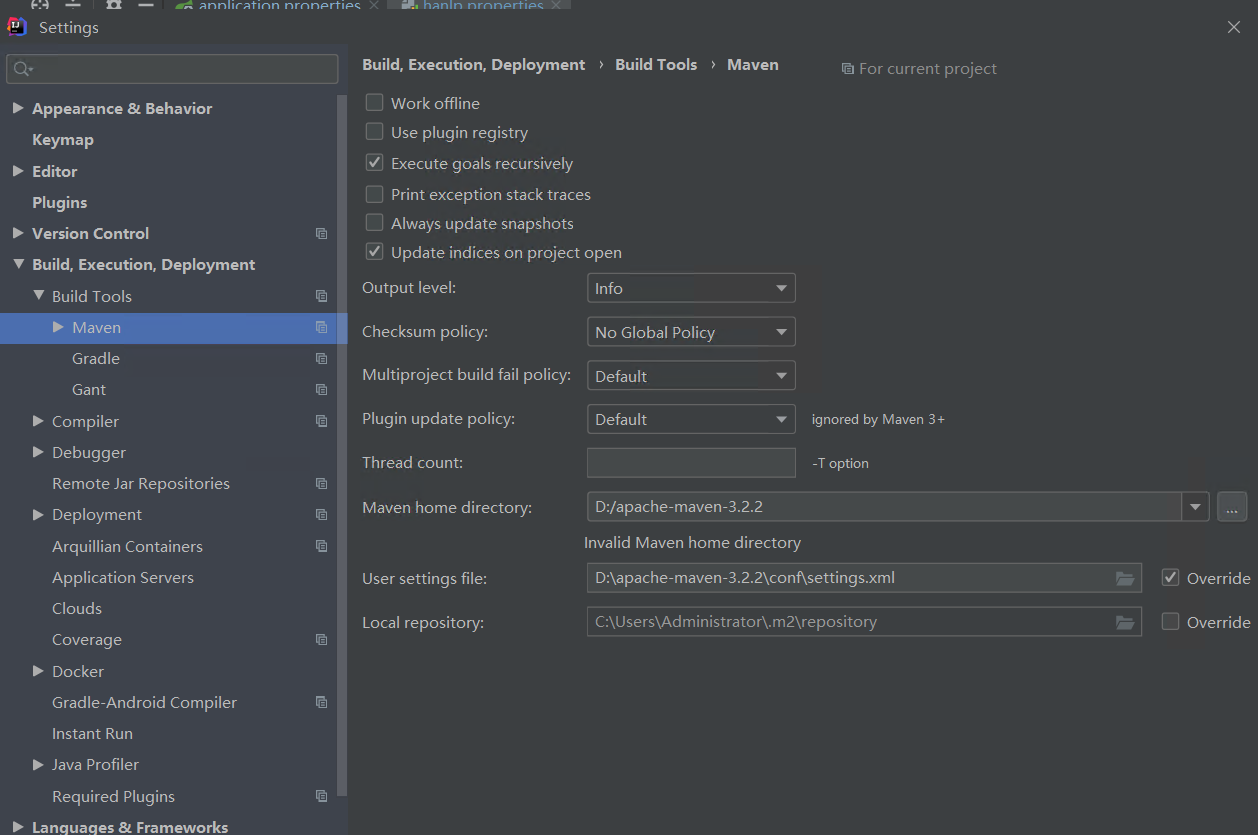1258x835 pixels.
Task: Expand the Maven tree node arrow
Action: (58, 327)
